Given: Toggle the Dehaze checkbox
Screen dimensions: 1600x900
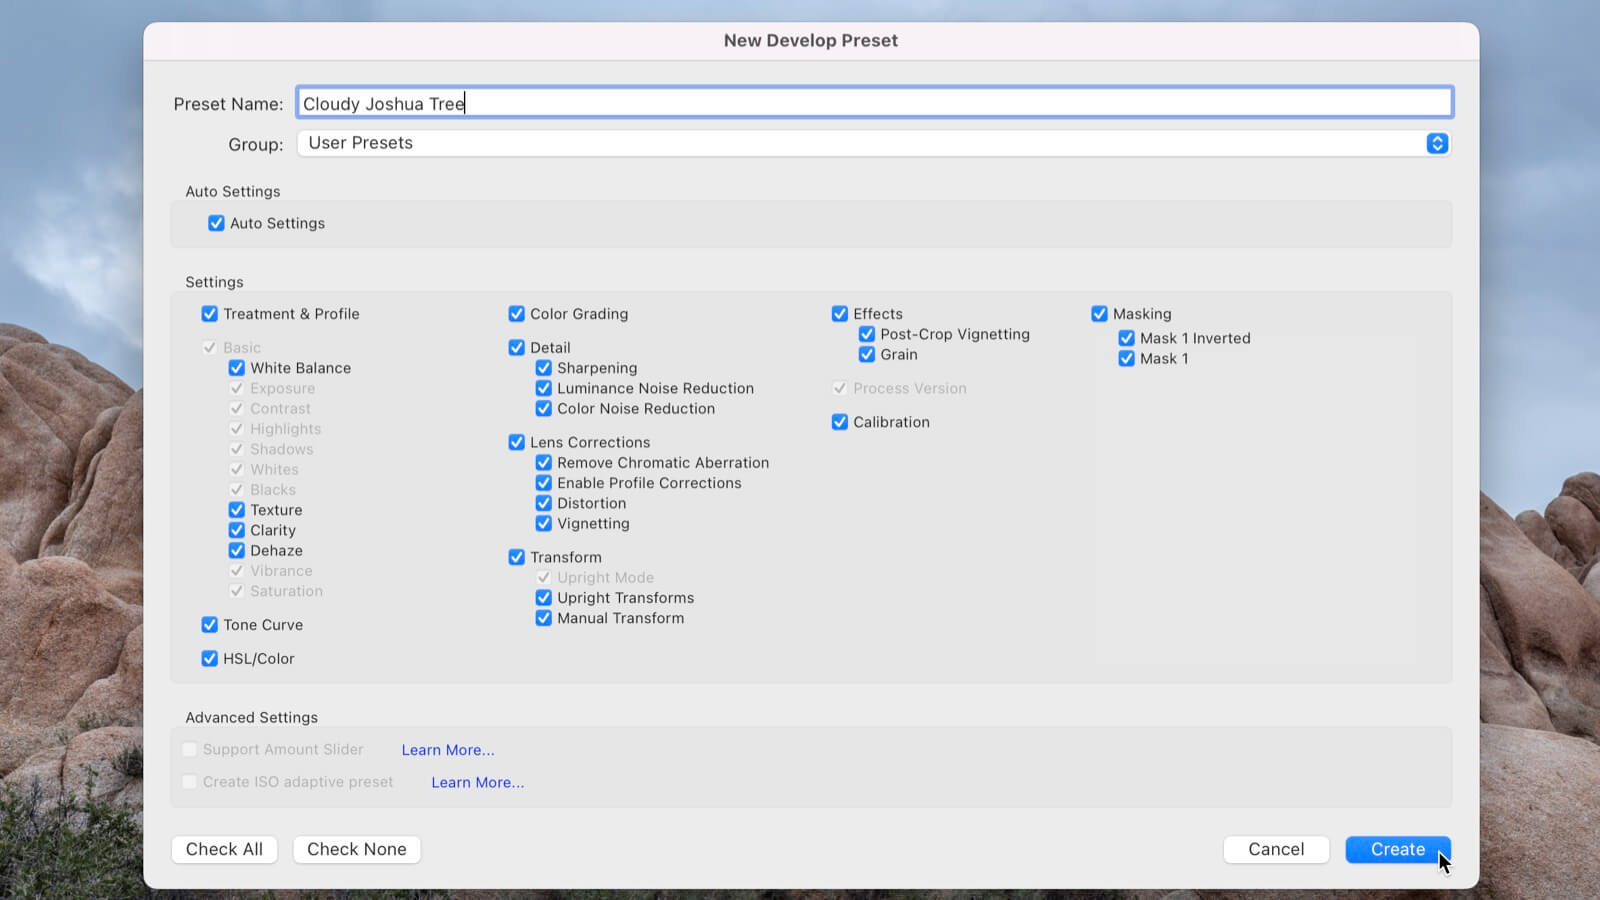Looking at the screenshot, I should point(237,551).
